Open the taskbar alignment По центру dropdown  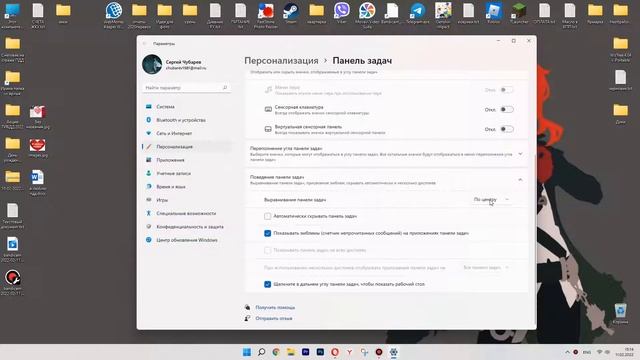click(x=491, y=200)
